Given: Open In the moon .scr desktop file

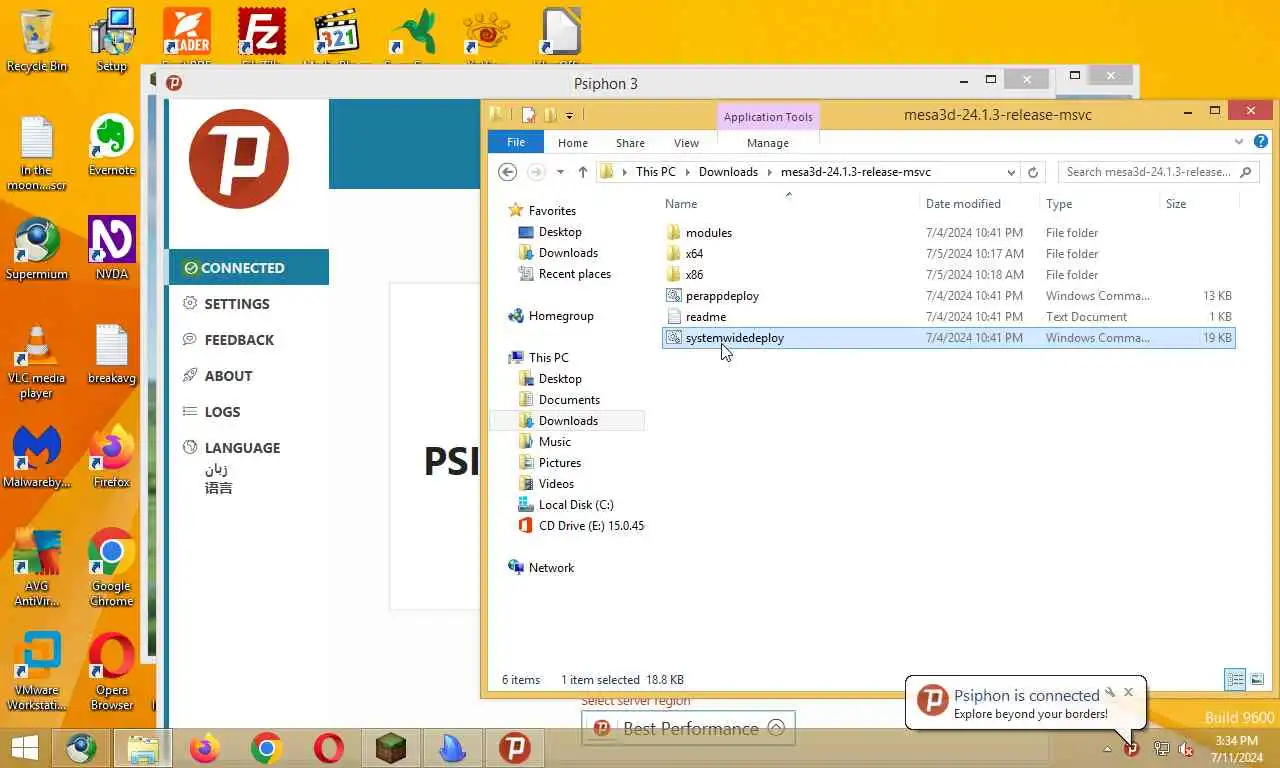Looking at the screenshot, I should pyautogui.click(x=37, y=153).
